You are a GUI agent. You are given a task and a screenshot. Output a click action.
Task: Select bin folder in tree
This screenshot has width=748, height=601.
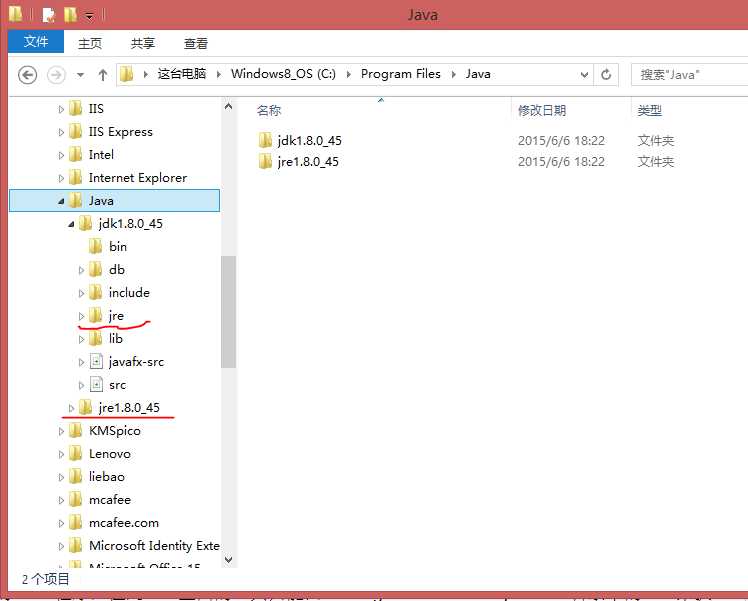tap(117, 246)
